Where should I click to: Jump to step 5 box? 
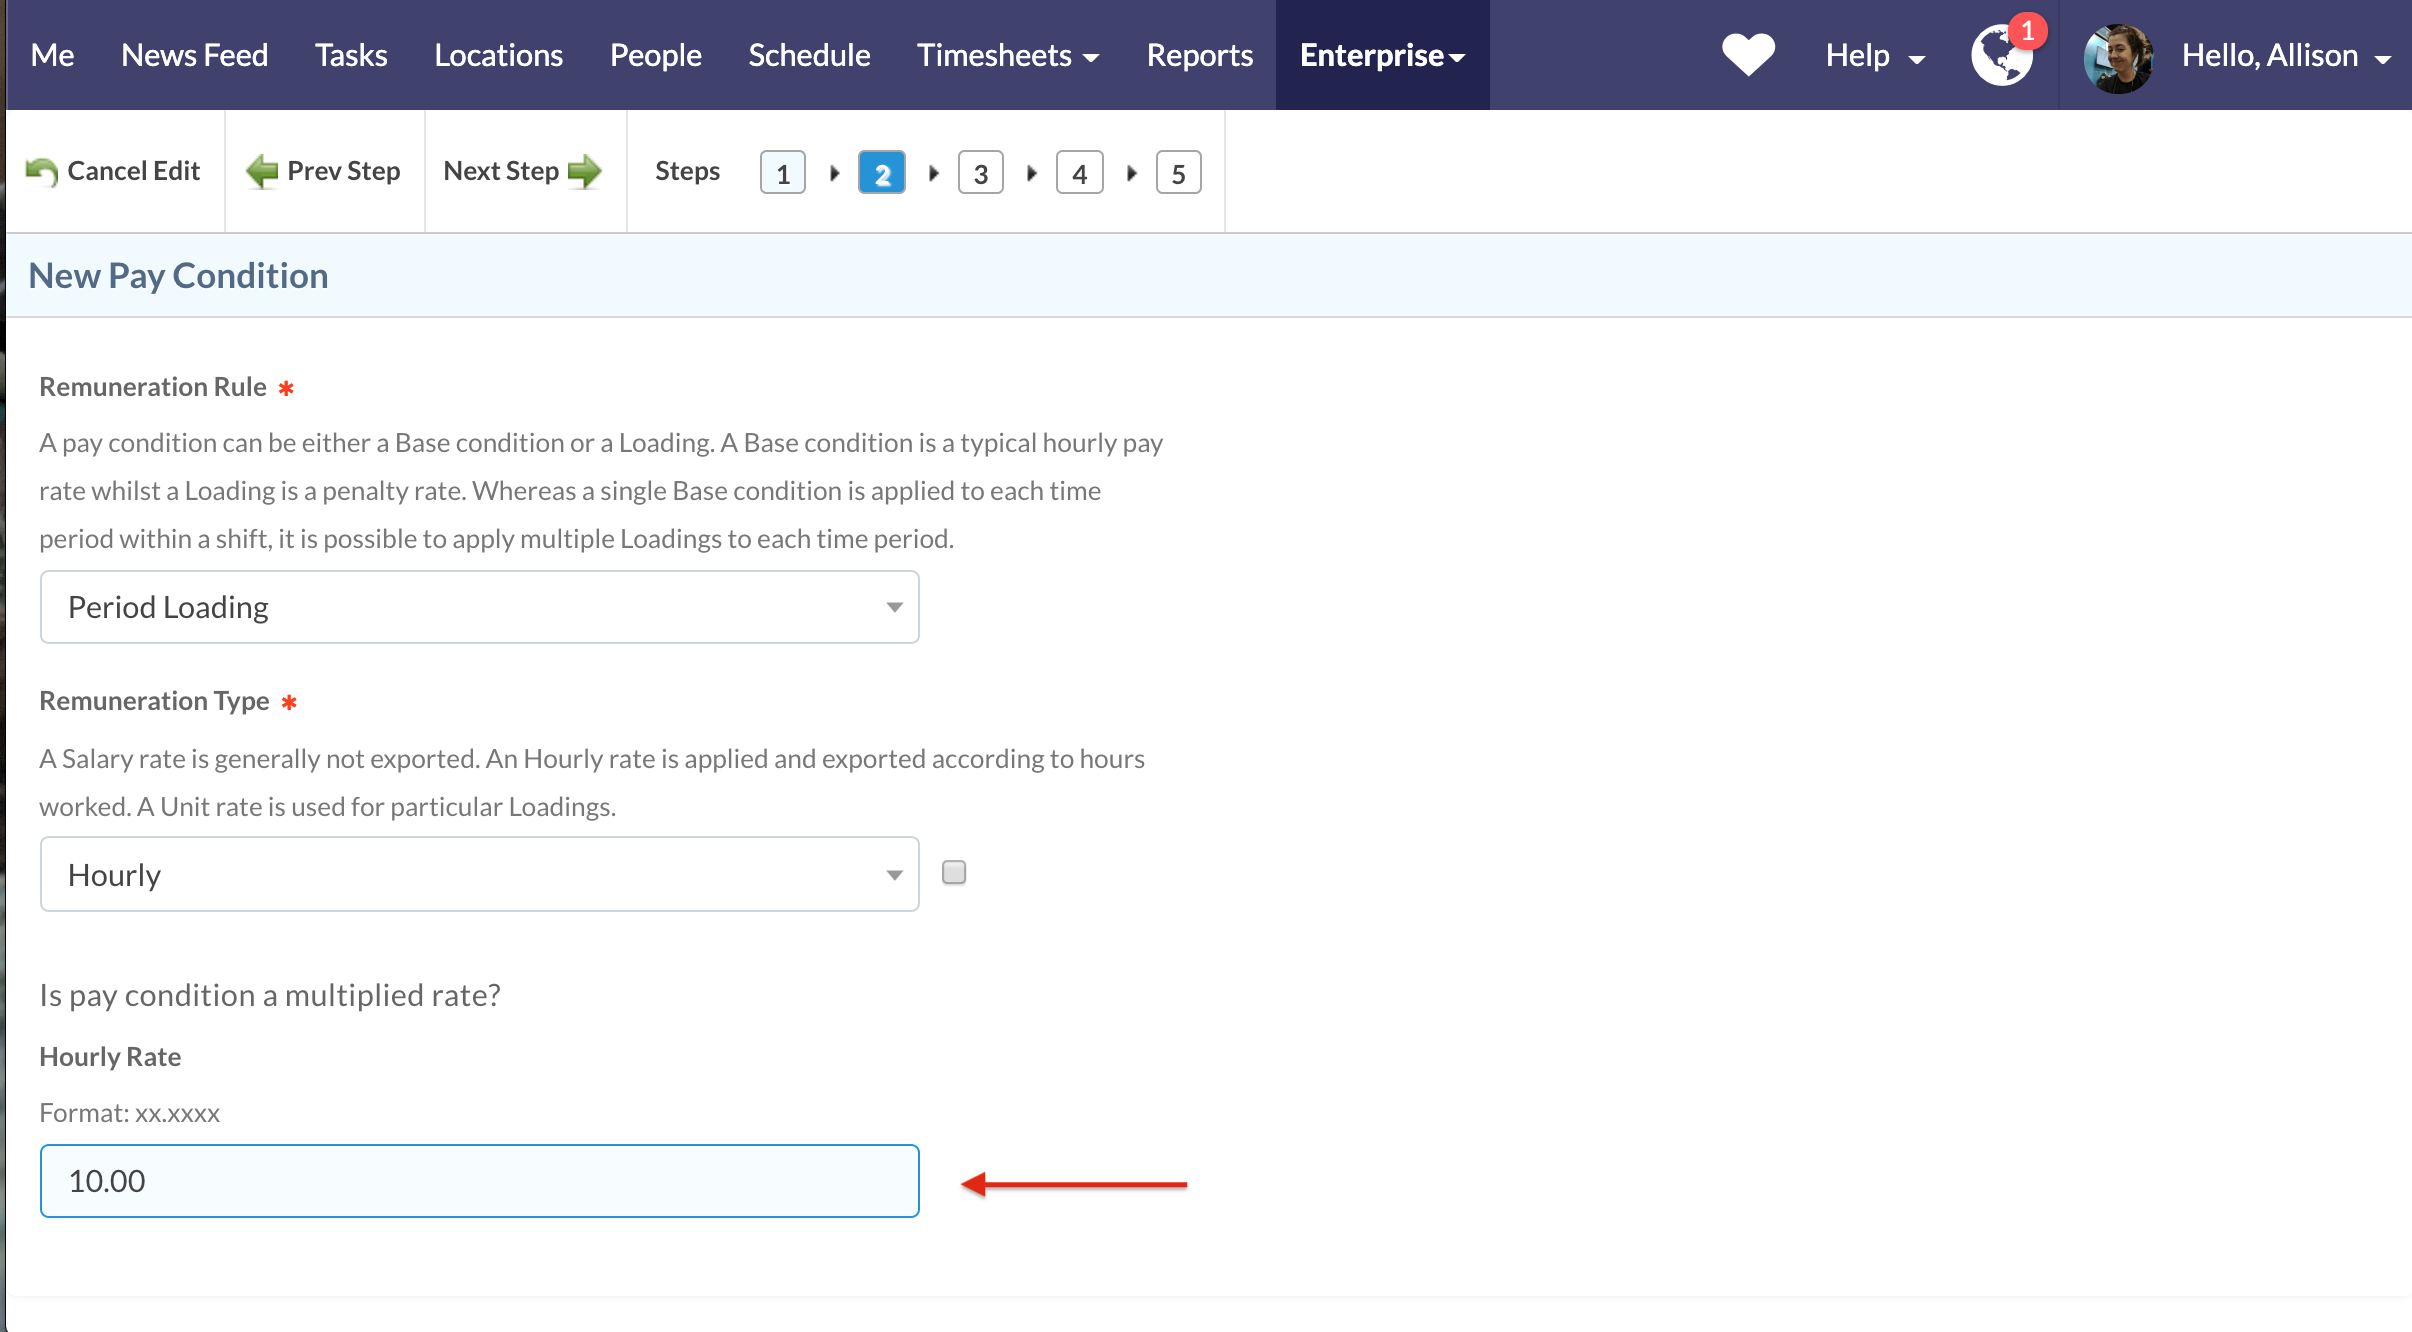1177,174
